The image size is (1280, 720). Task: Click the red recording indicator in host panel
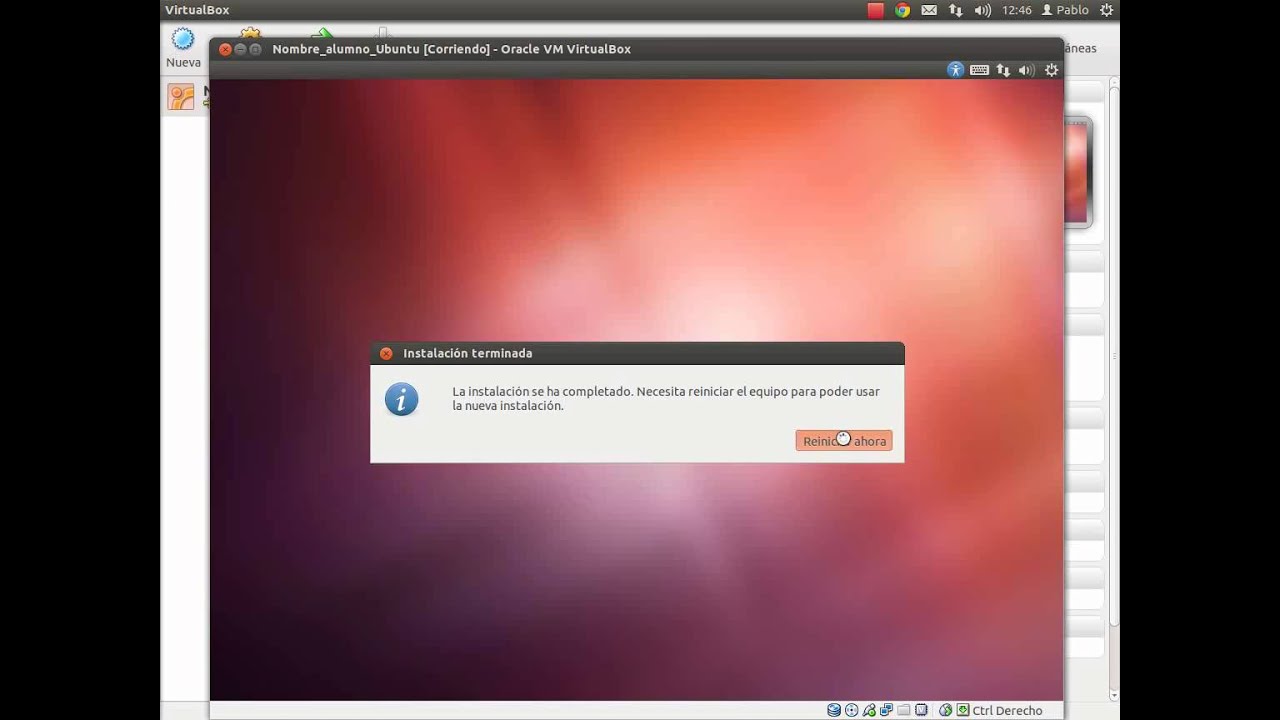click(876, 10)
